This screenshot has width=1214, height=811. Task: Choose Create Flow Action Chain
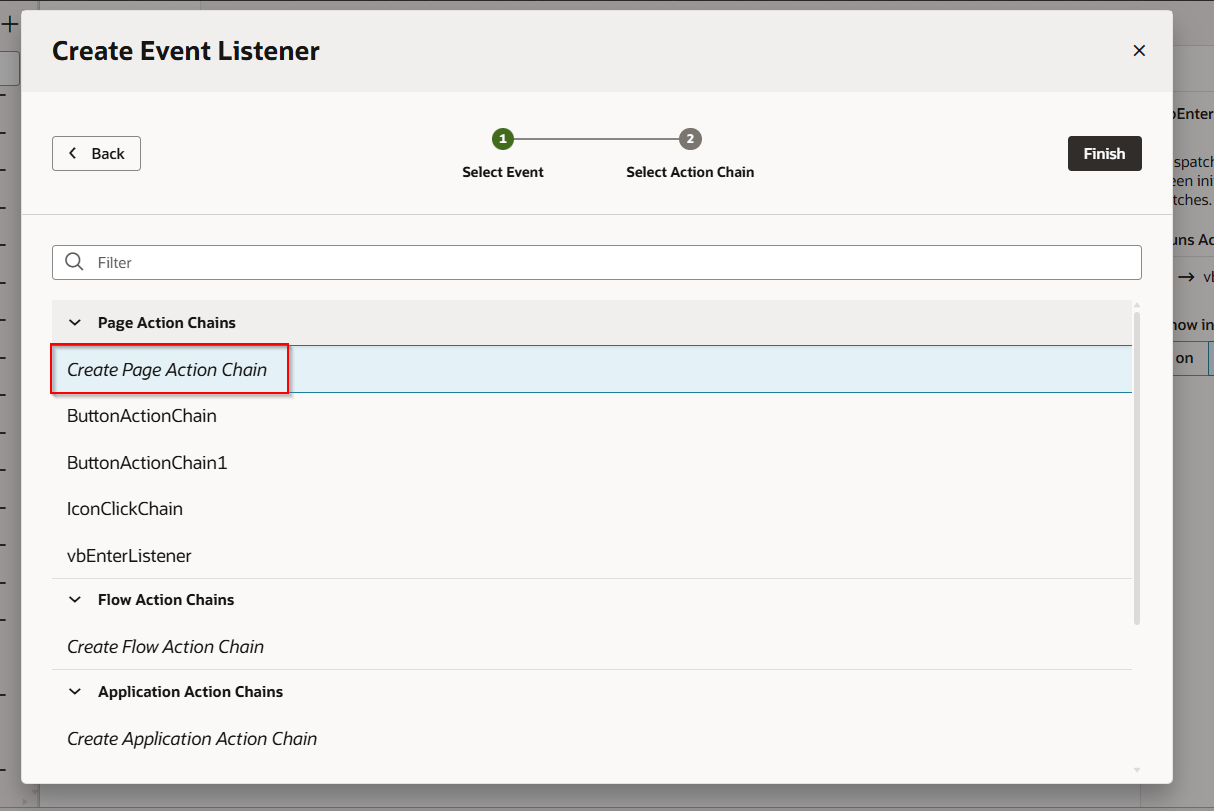pyautogui.click(x=165, y=647)
